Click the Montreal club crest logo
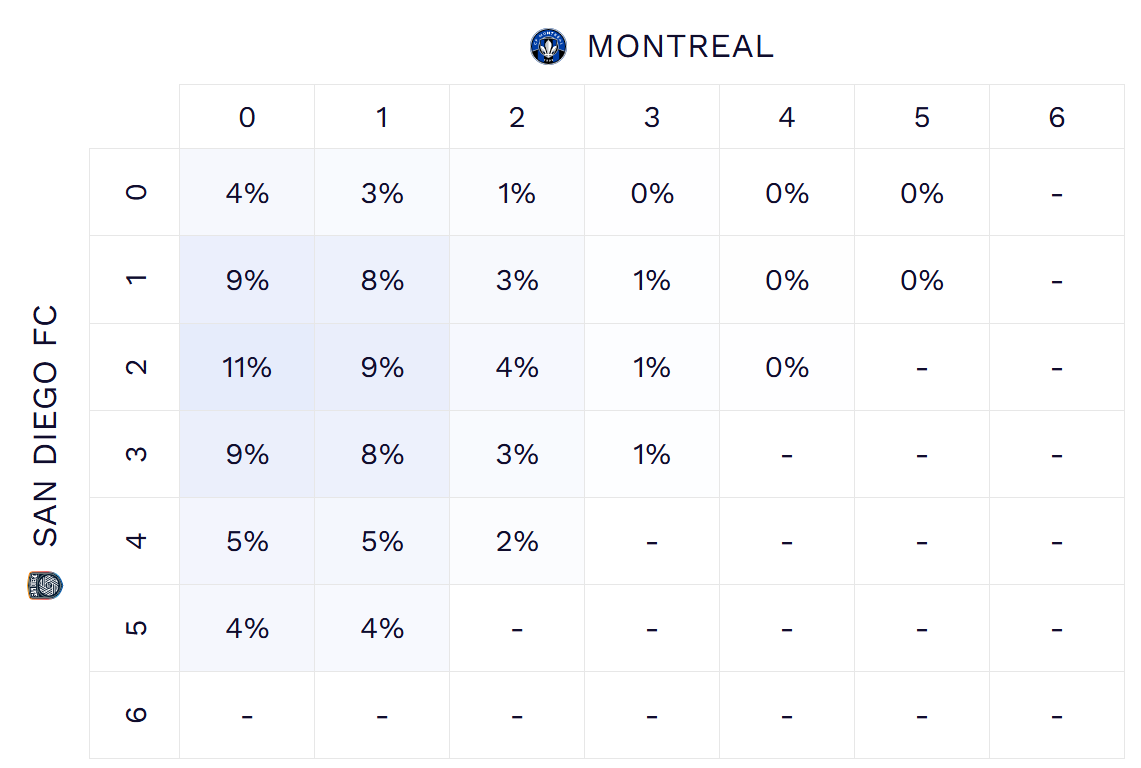 click(x=548, y=46)
